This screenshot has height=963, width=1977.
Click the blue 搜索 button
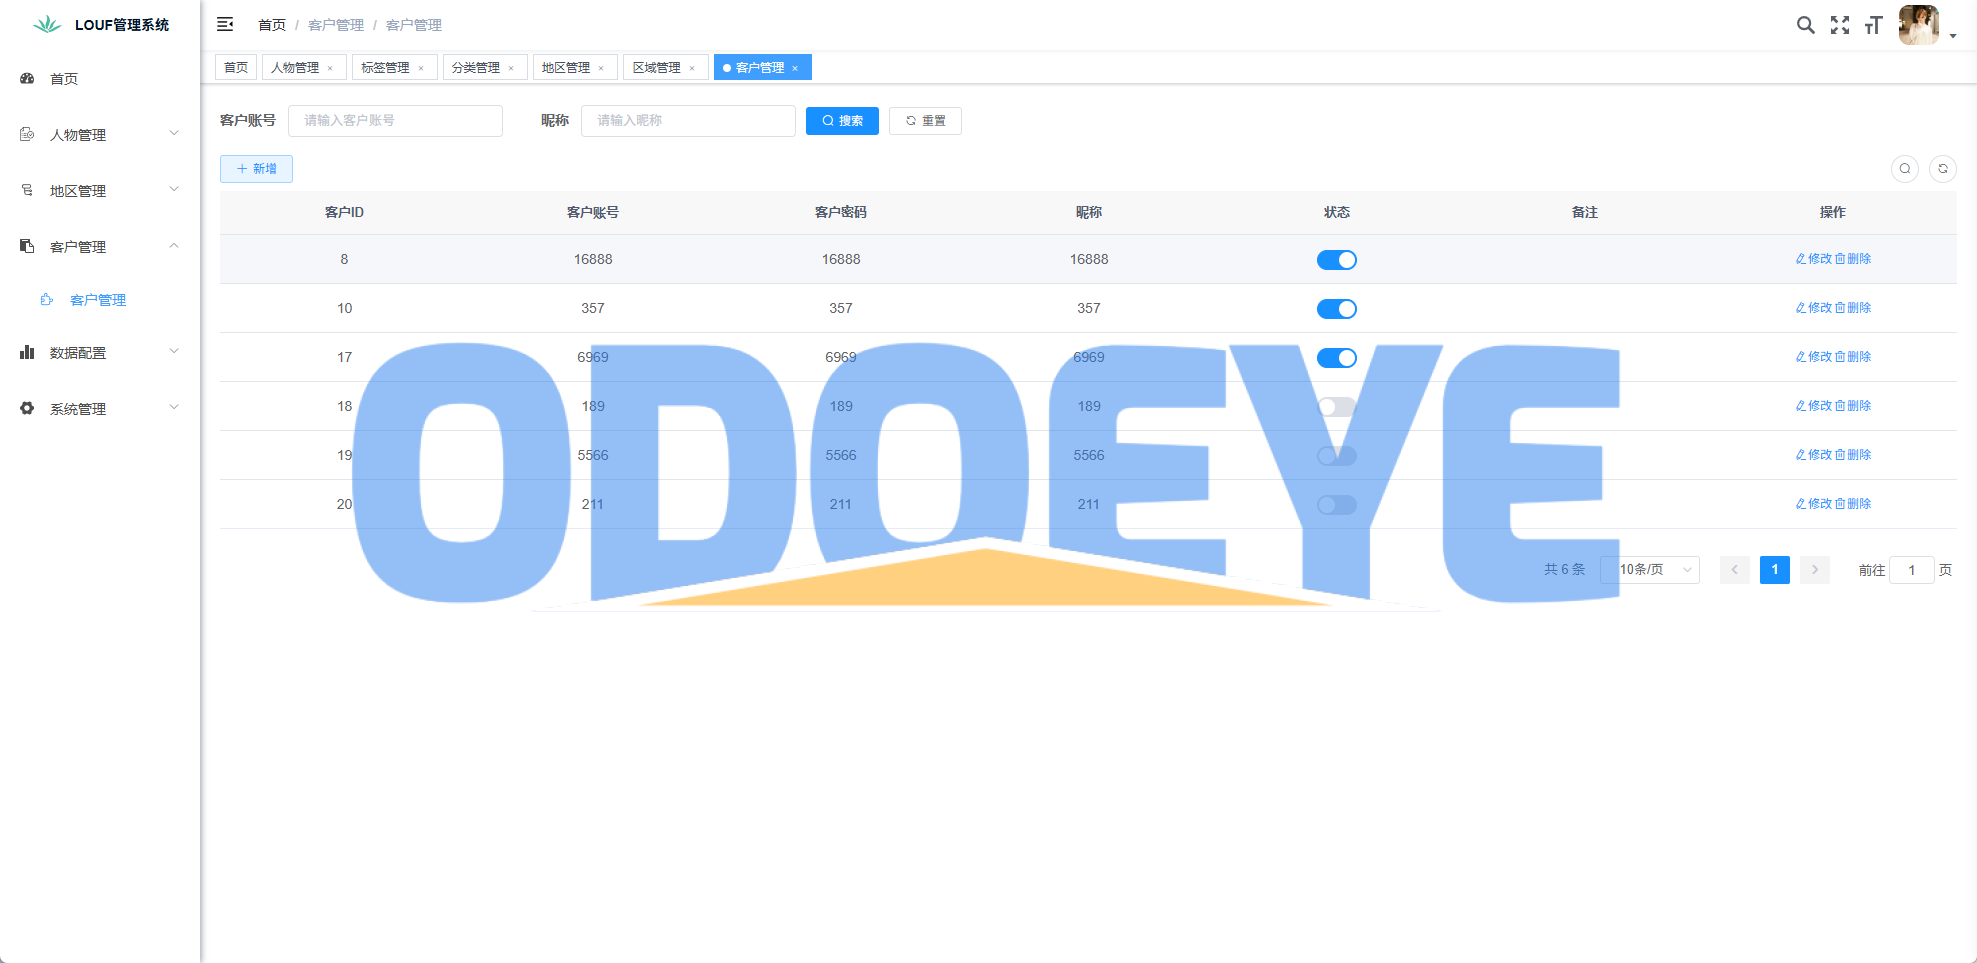842,121
